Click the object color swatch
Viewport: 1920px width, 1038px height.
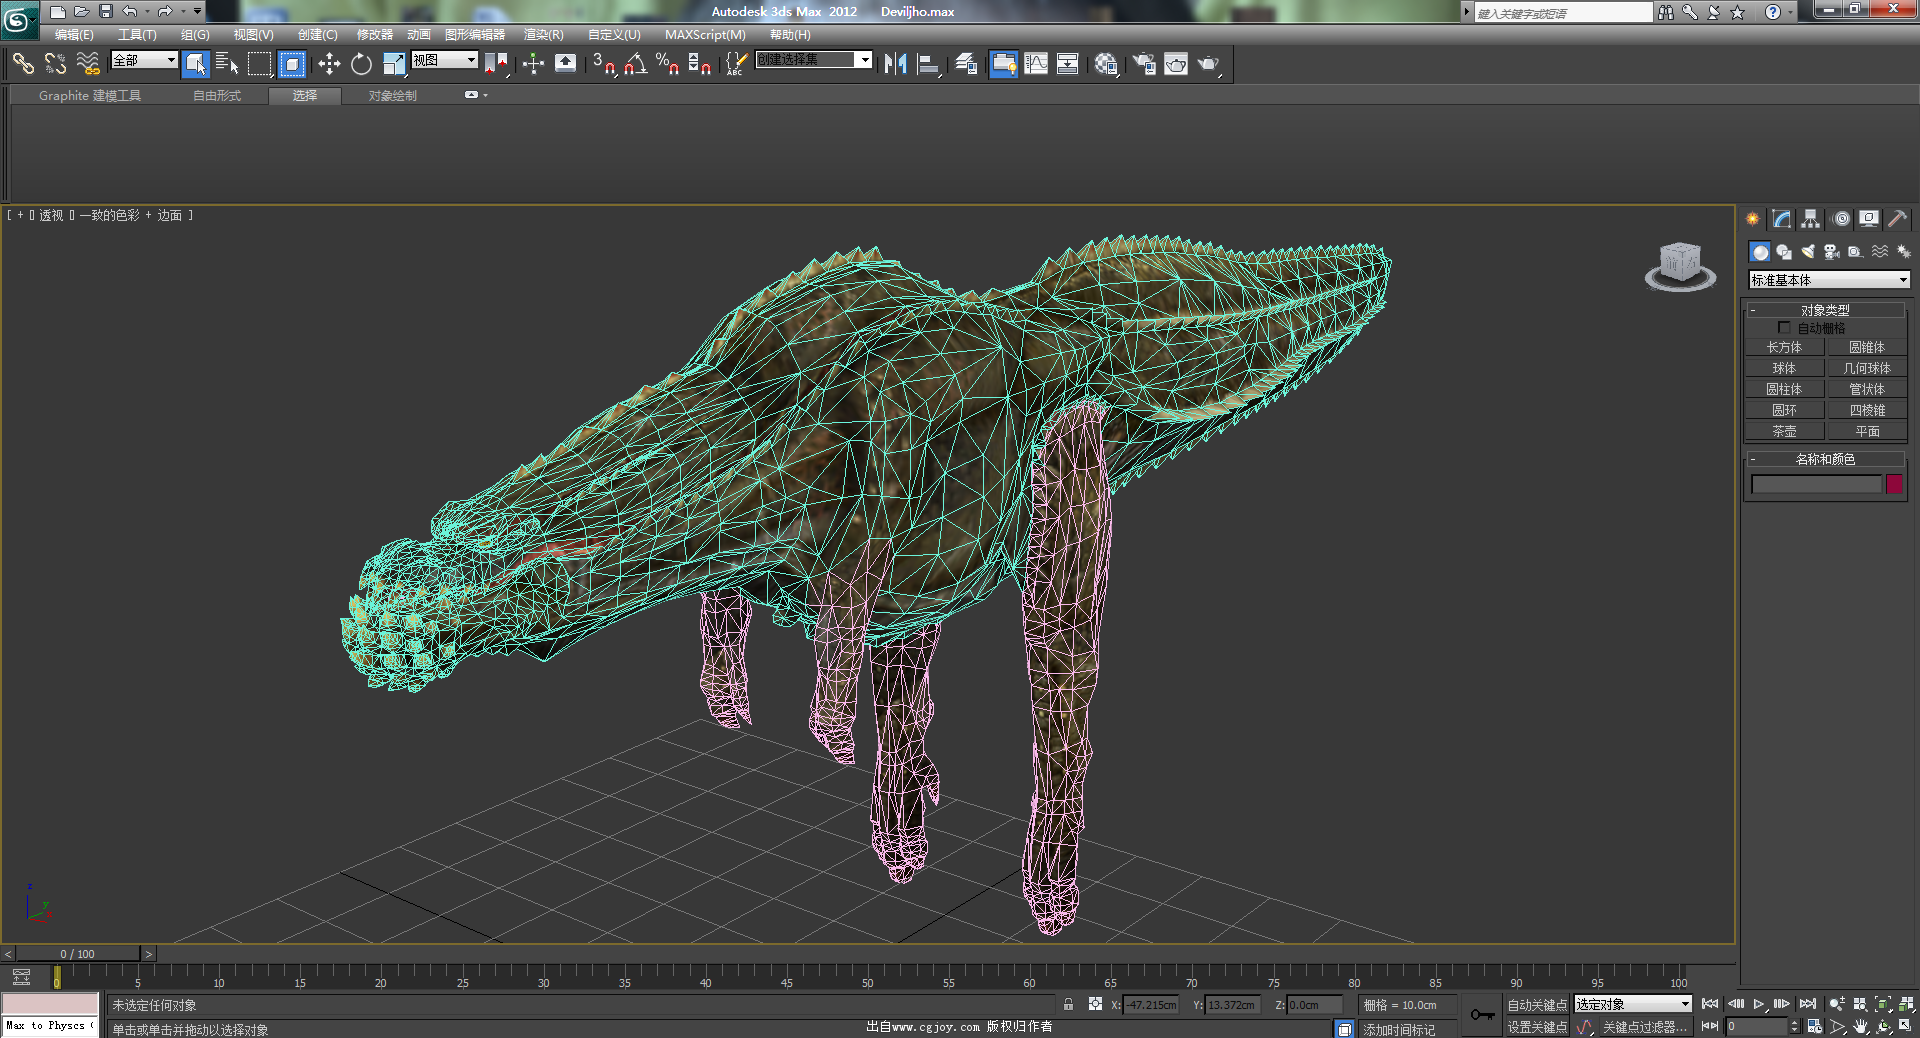click(x=1894, y=484)
